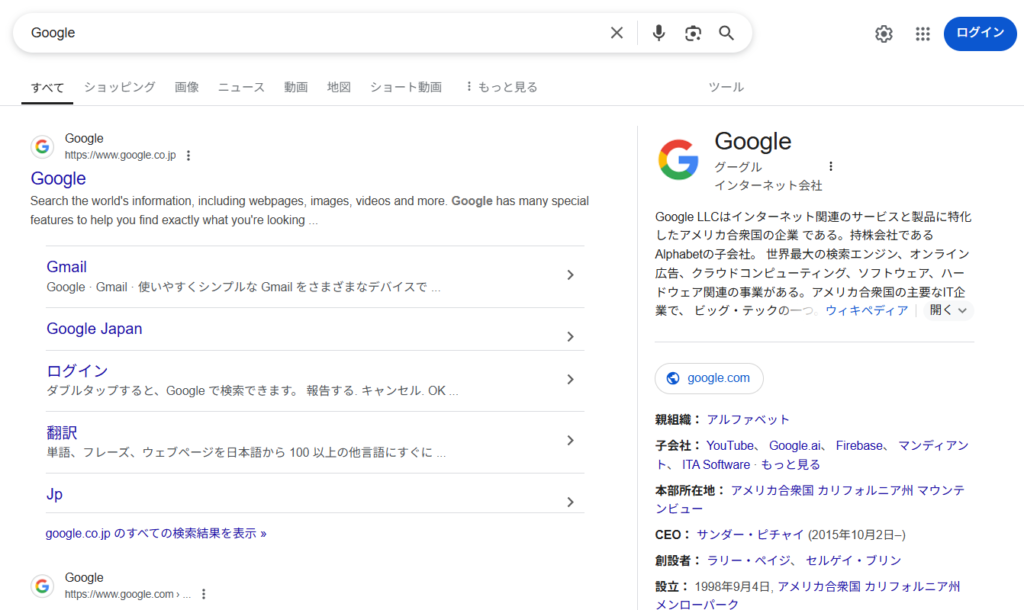Open the ログイン sitelink result
Viewport: 1024px width, 610px height.
[x=77, y=371]
